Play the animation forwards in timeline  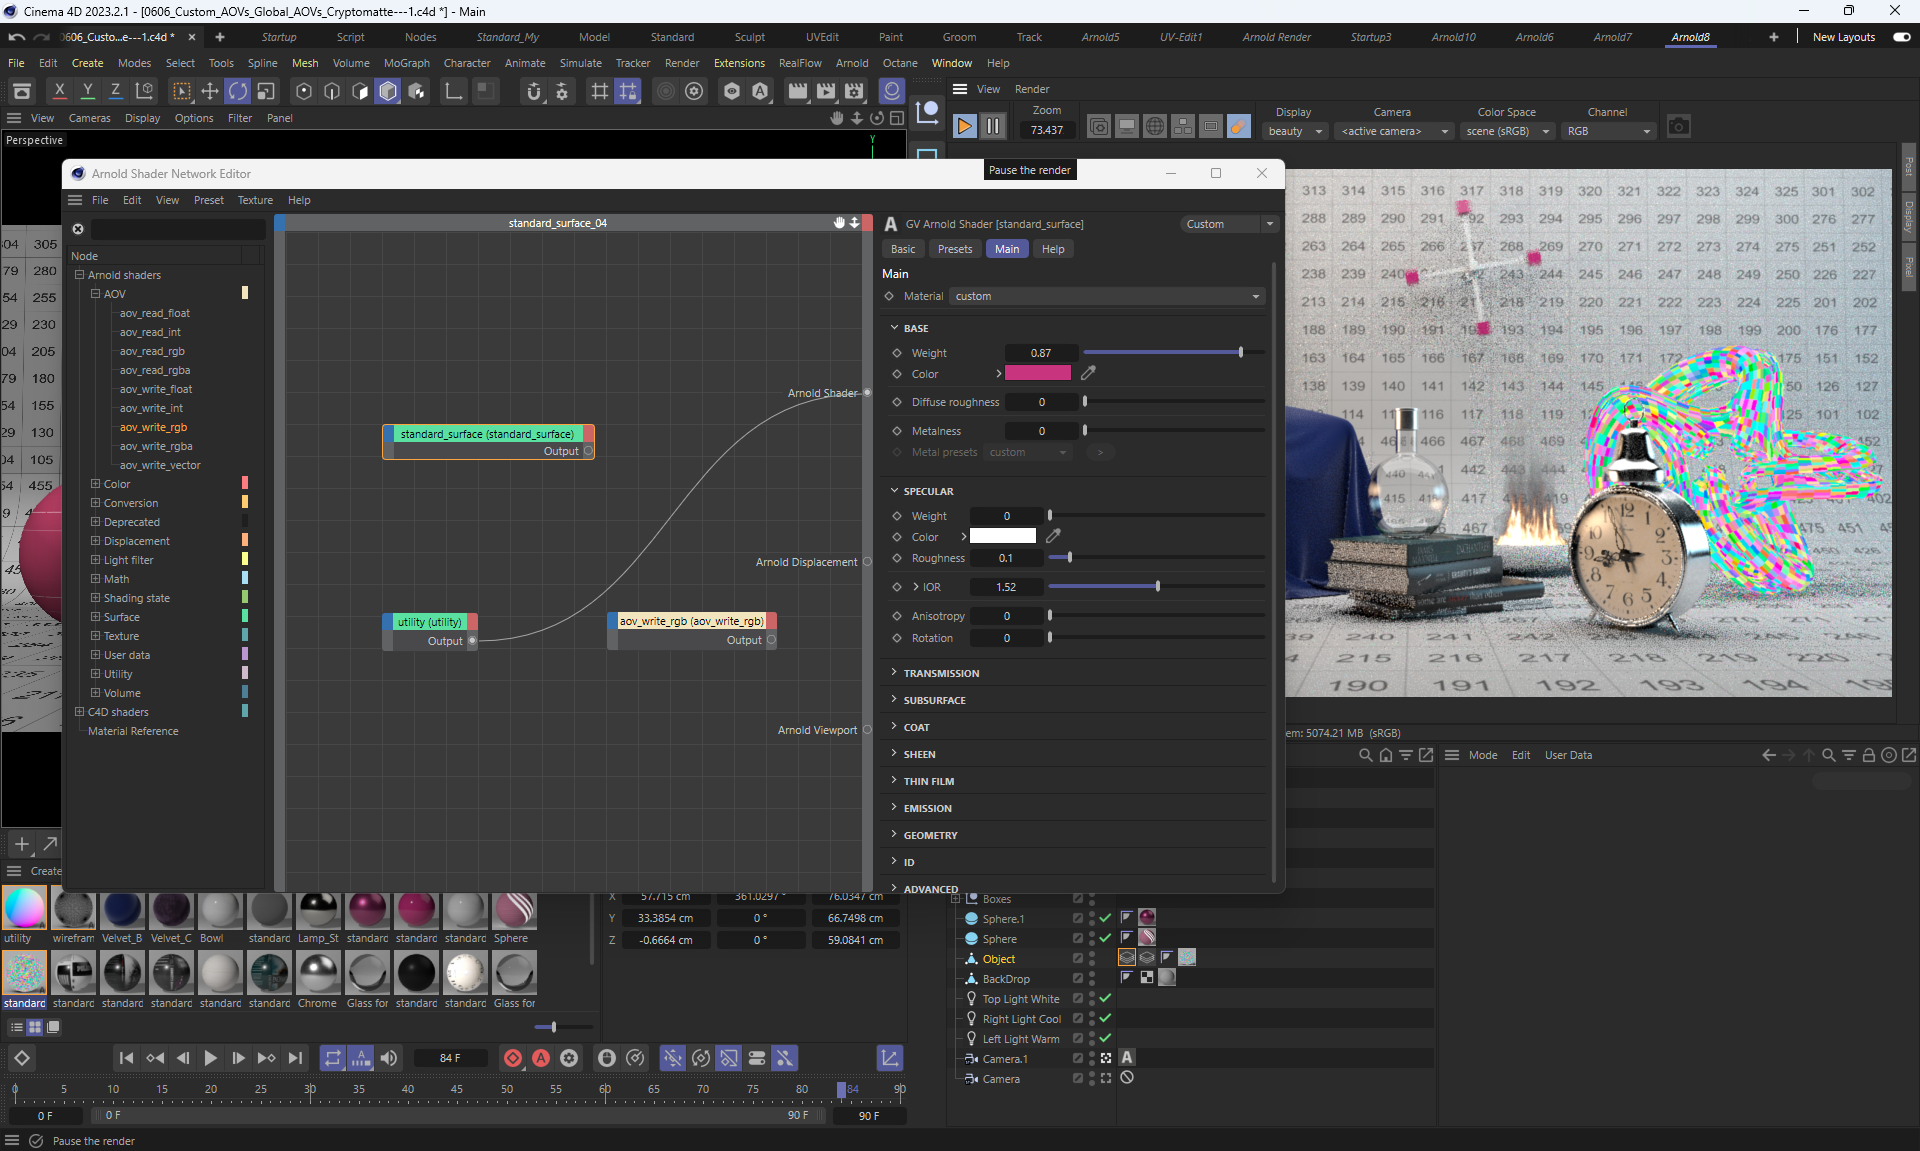click(210, 1058)
